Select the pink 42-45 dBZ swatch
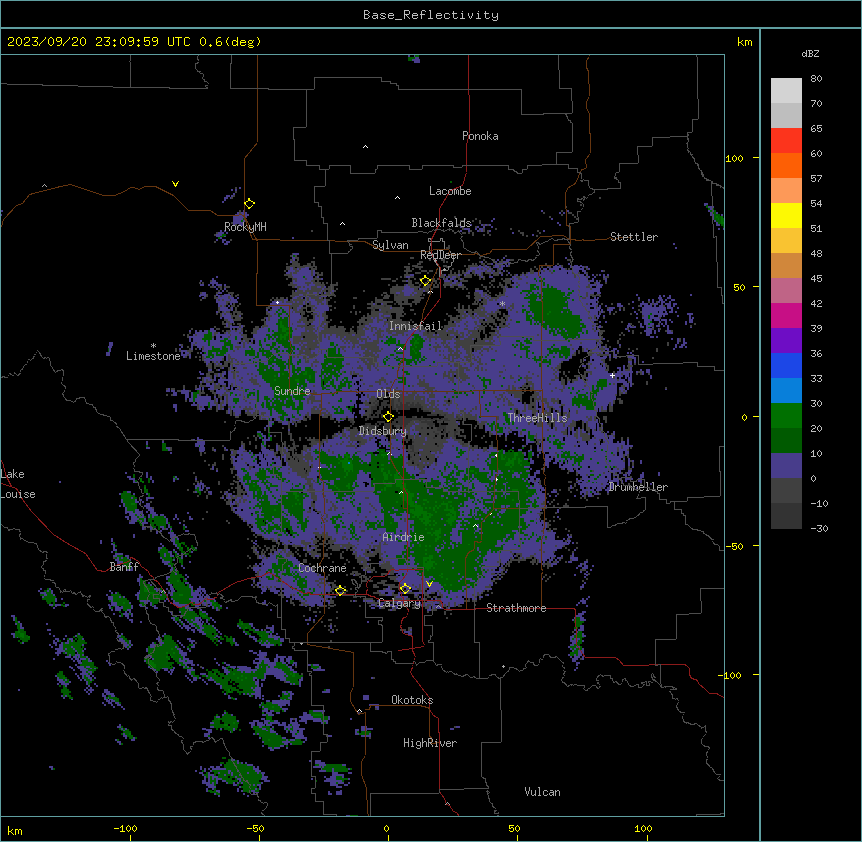The height and width of the screenshot is (842, 862). (786, 291)
